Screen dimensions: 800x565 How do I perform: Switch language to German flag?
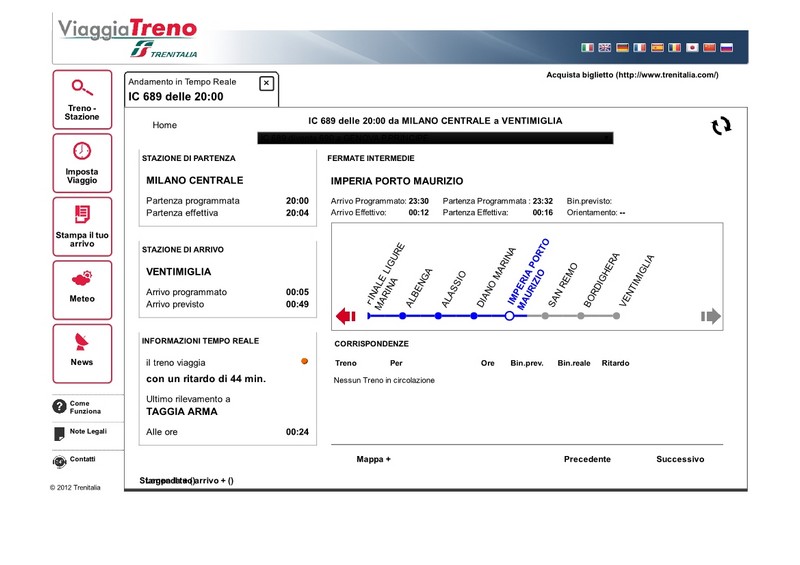tap(622, 47)
